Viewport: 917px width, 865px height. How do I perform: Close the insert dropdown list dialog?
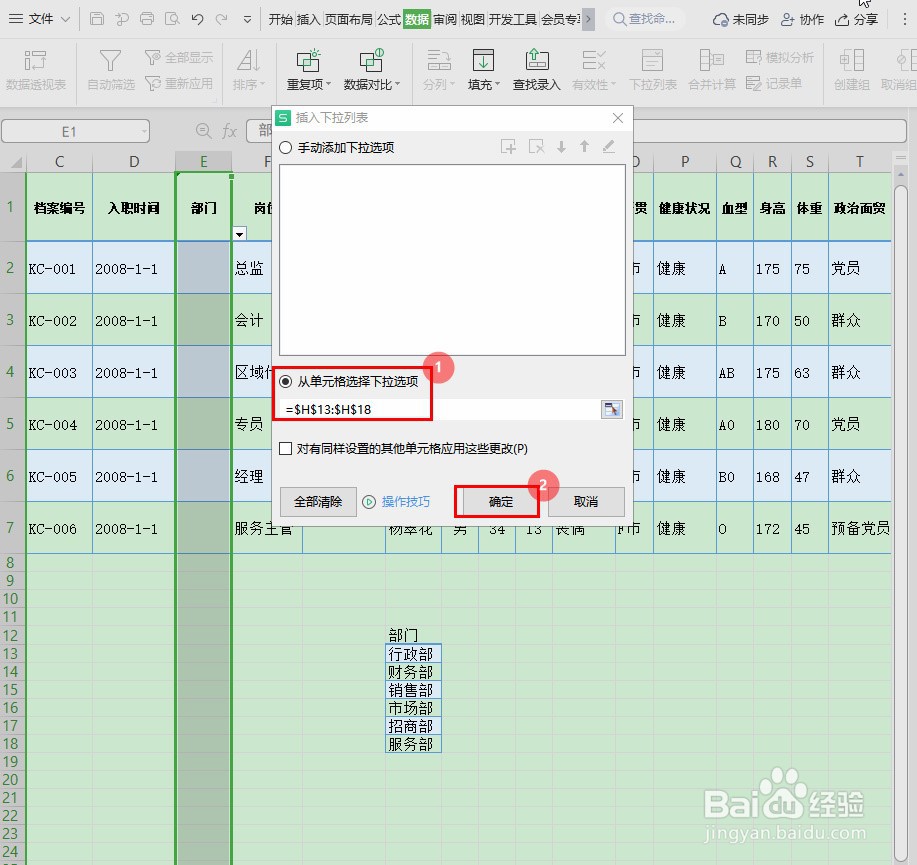[618, 118]
